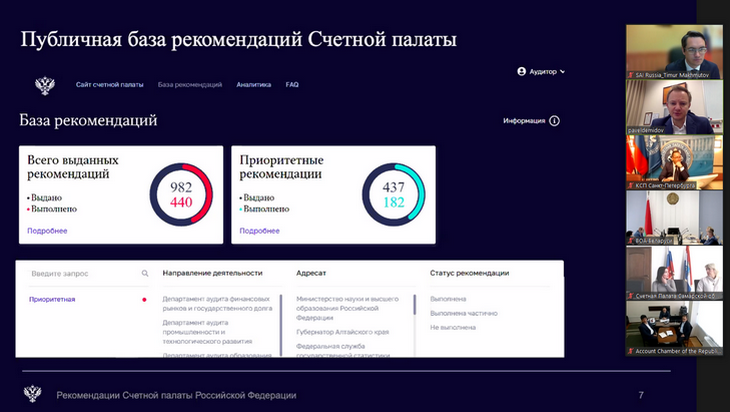The height and width of the screenshot is (412, 730).
Task: Click the Информация button
Action: tap(531, 121)
